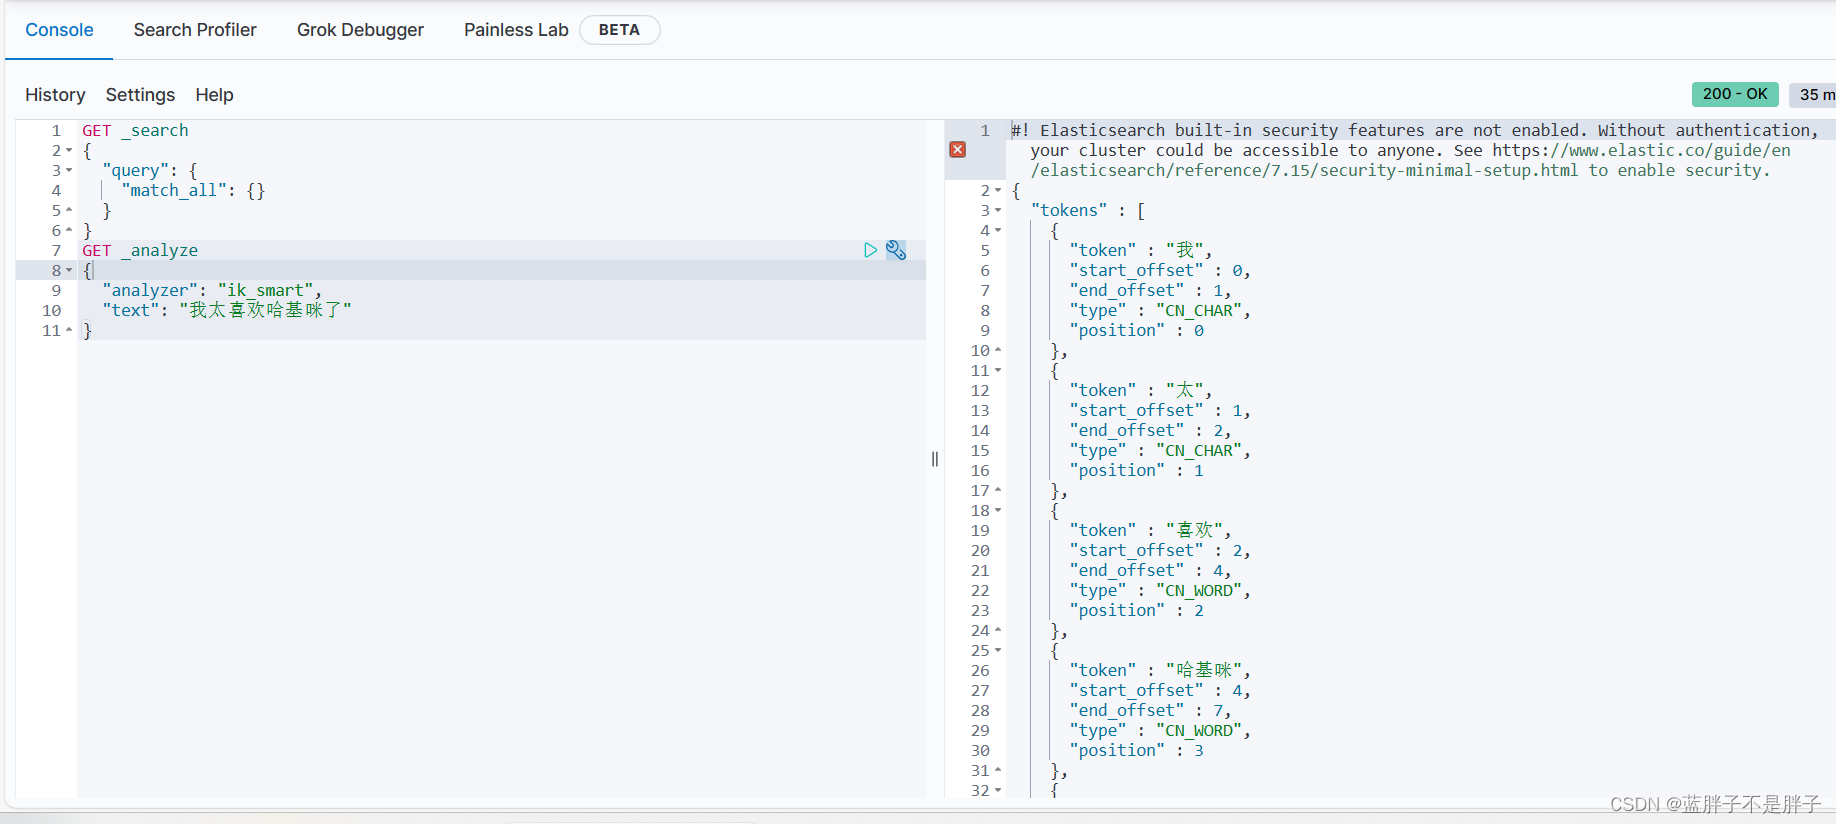Image resolution: width=1836 pixels, height=824 pixels.
Task: Collapse the tokens array at response line 3
Action: (998, 210)
